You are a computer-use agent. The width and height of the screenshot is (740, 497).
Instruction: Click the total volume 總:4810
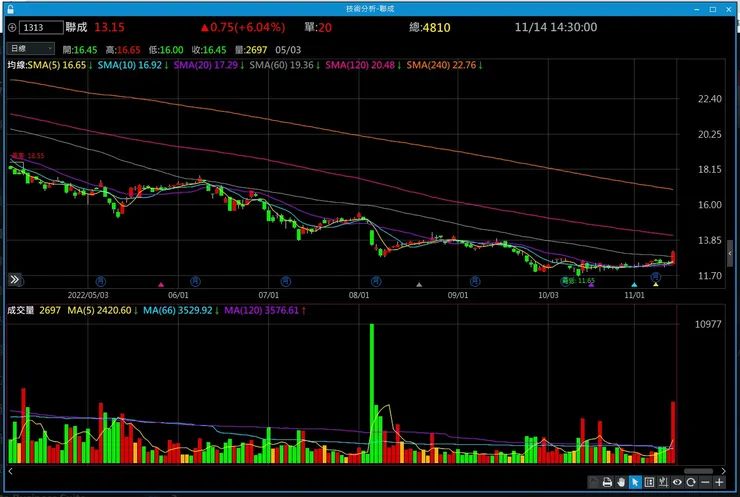click(429, 27)
